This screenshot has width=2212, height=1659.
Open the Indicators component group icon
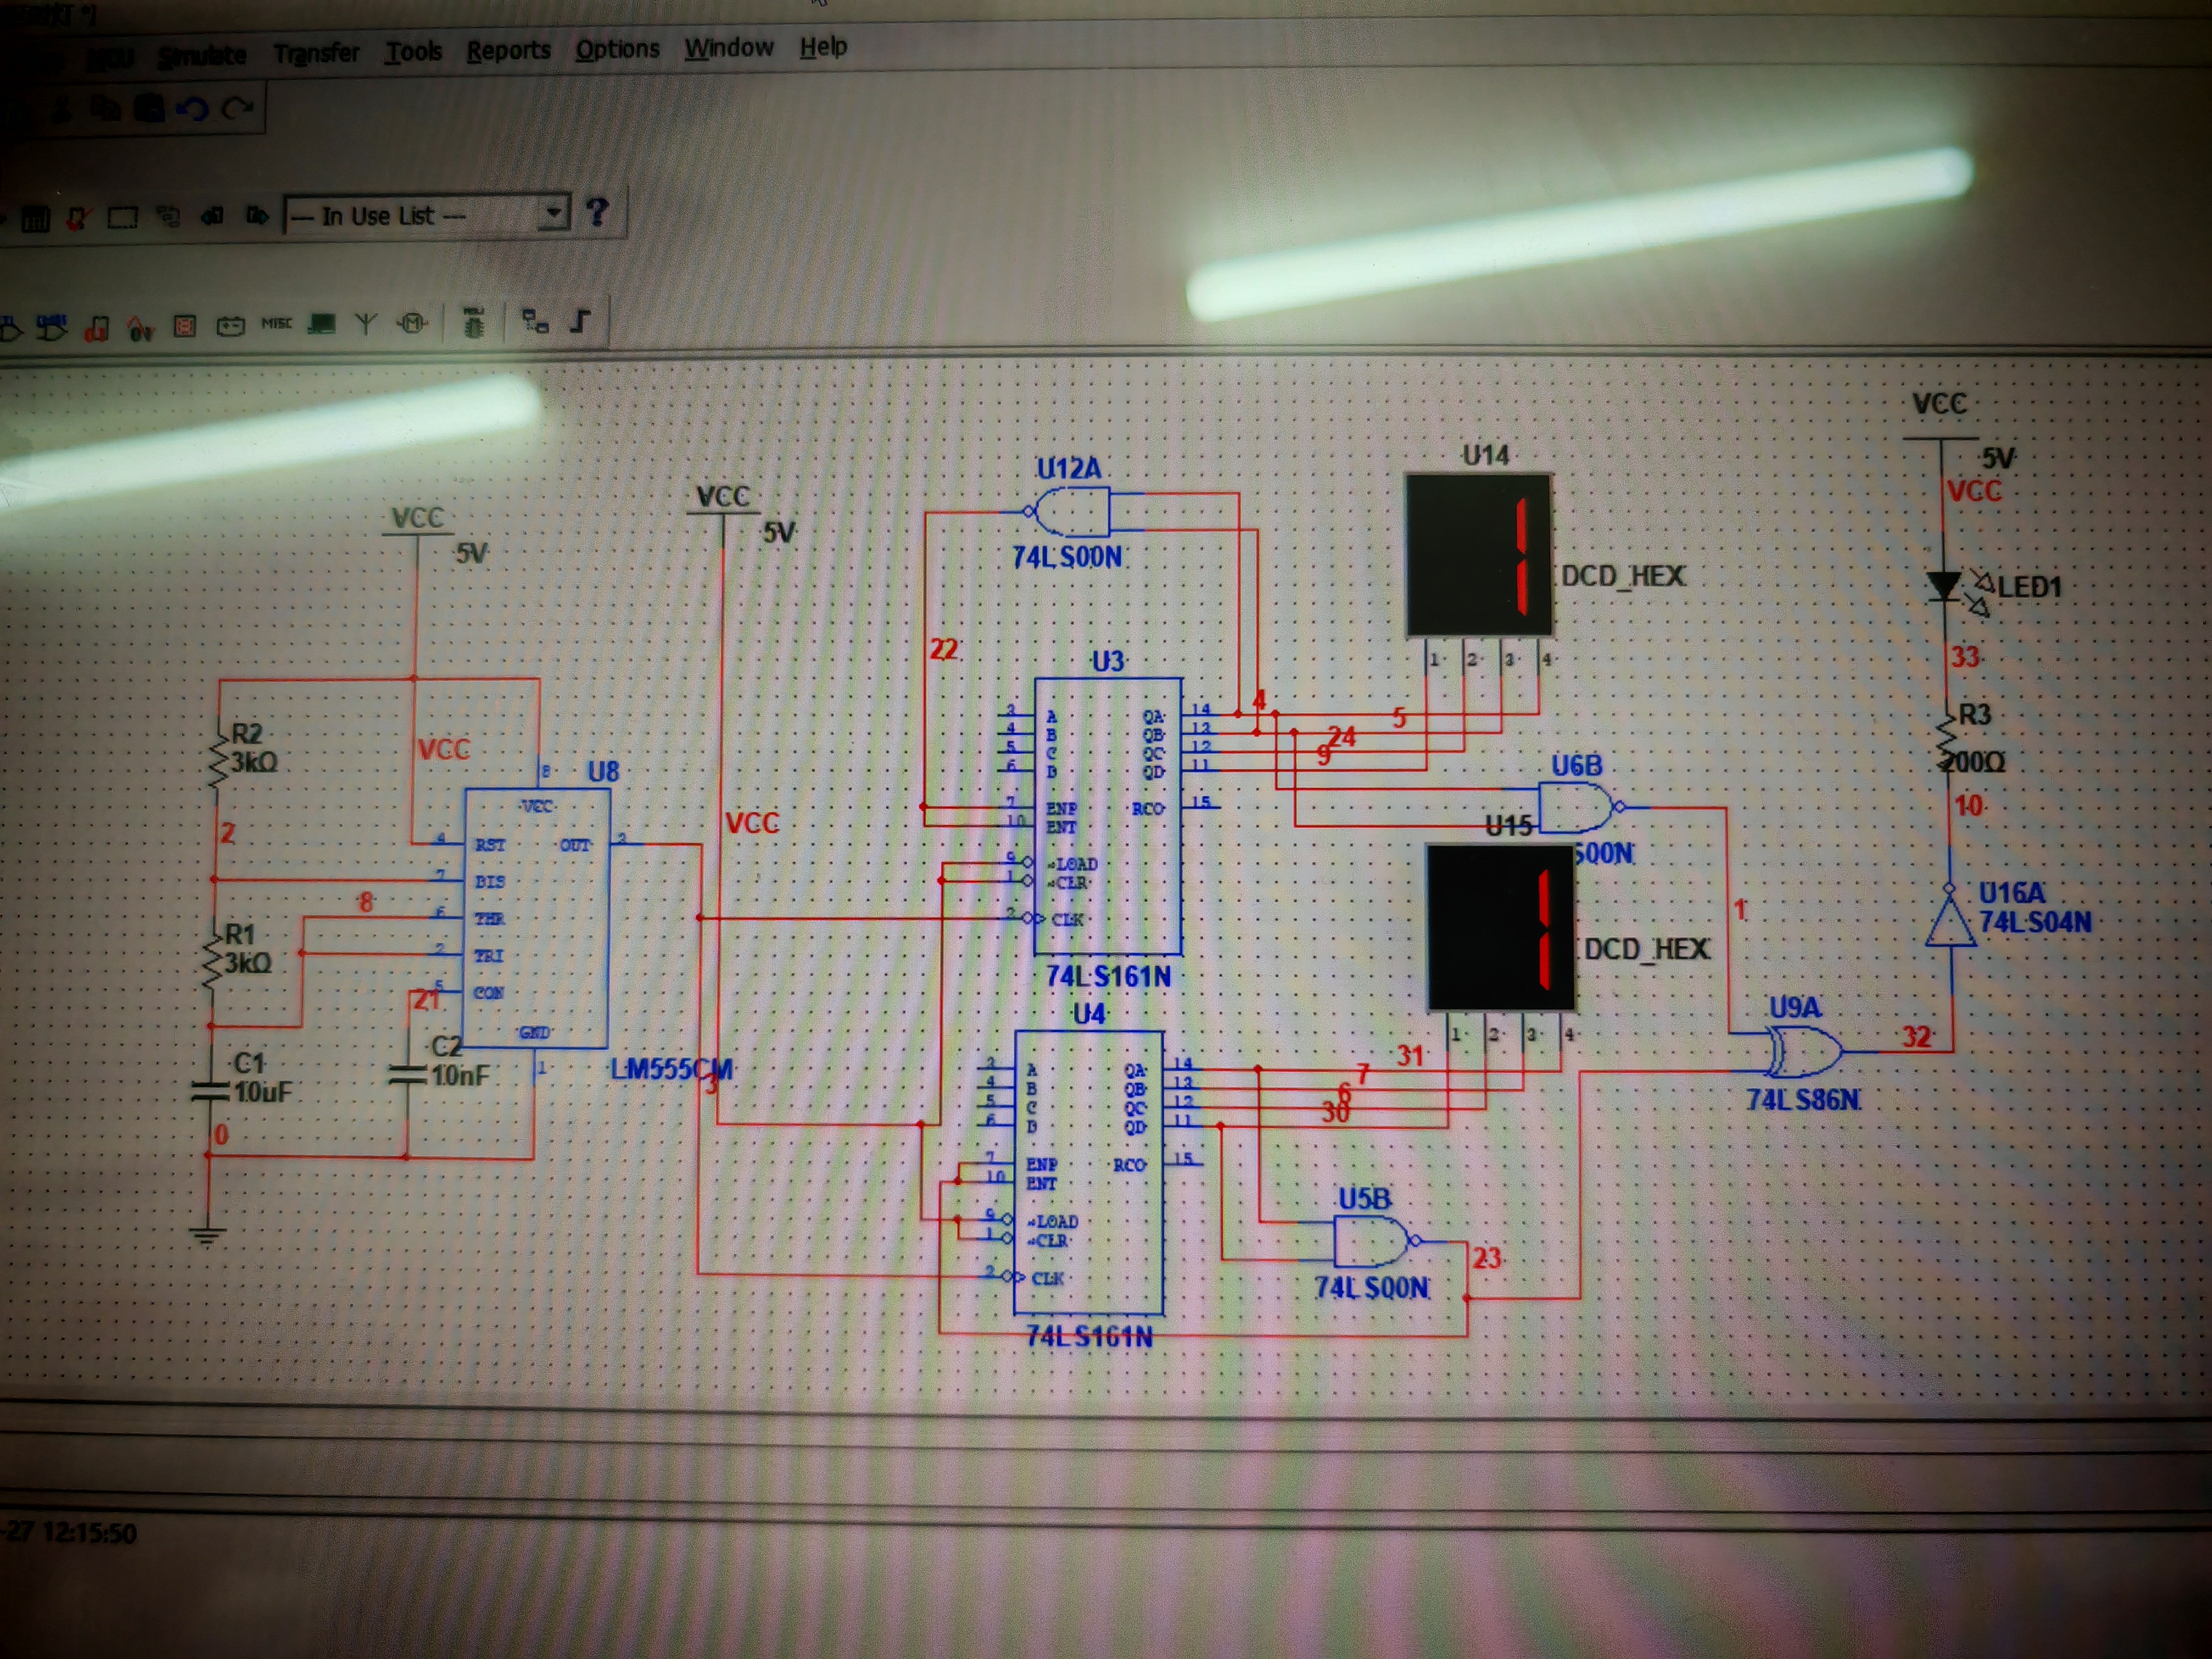pos(185,326)
